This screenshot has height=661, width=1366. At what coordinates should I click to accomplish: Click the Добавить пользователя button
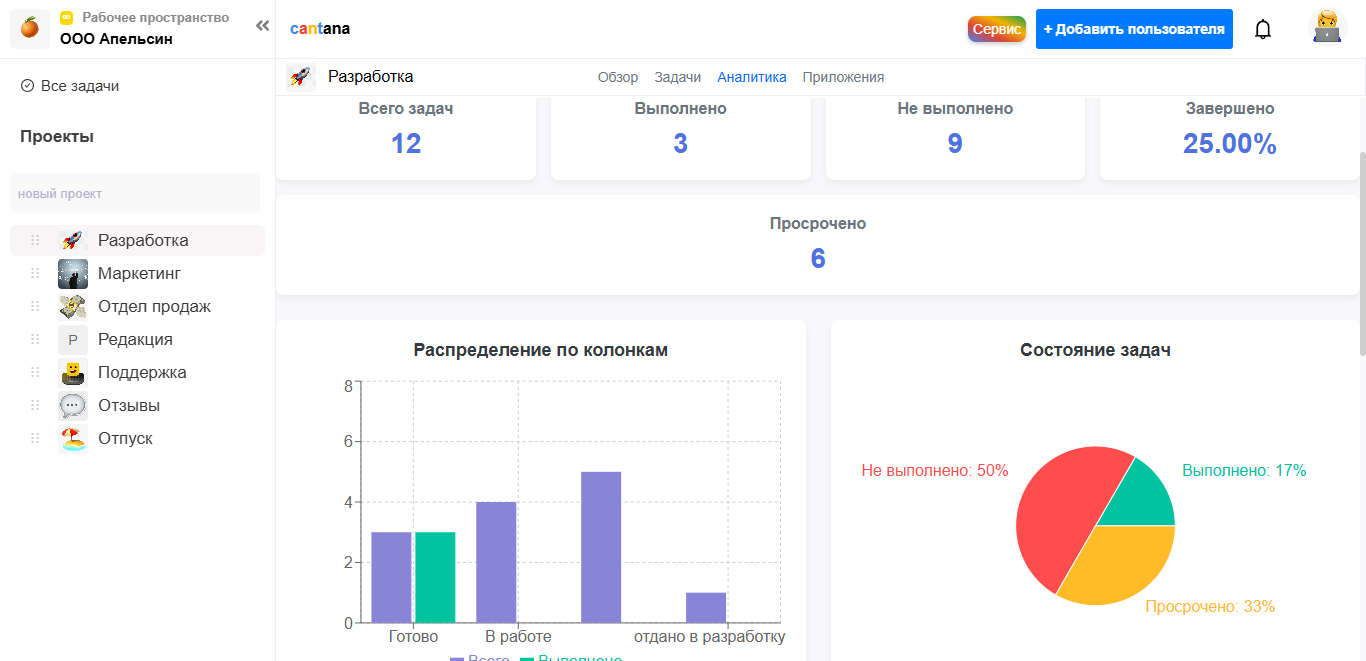click(x=1134, y=28)
